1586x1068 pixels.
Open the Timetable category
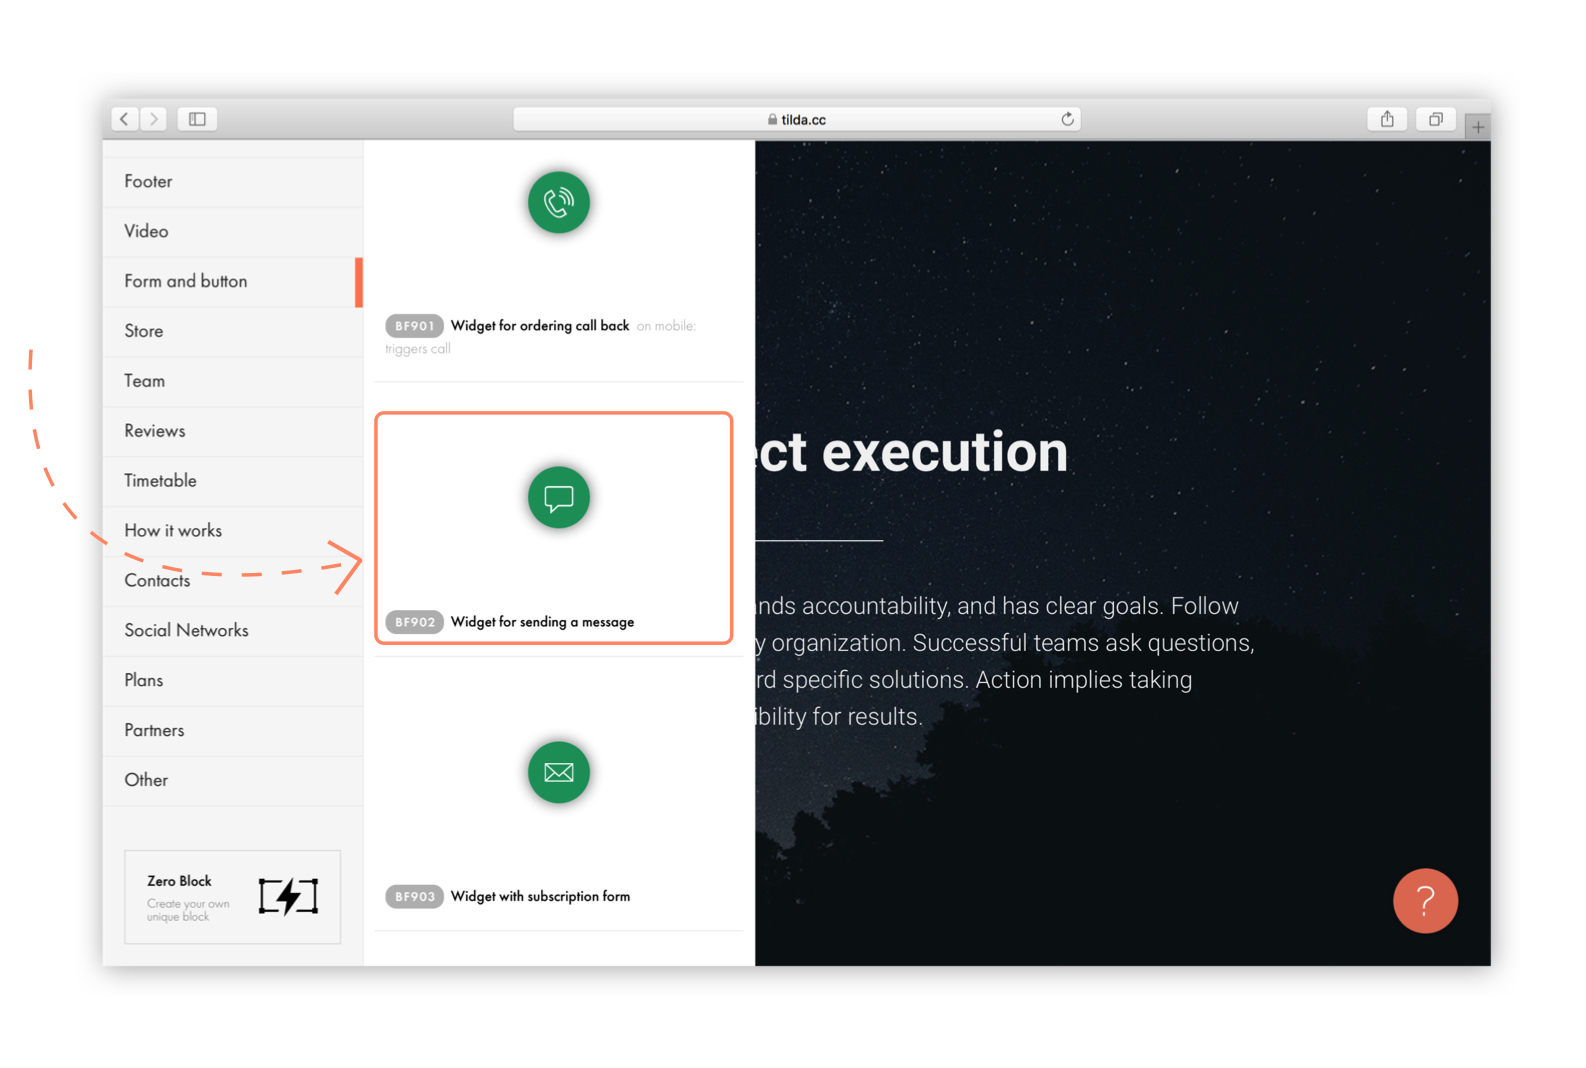[x=232, y=482]
